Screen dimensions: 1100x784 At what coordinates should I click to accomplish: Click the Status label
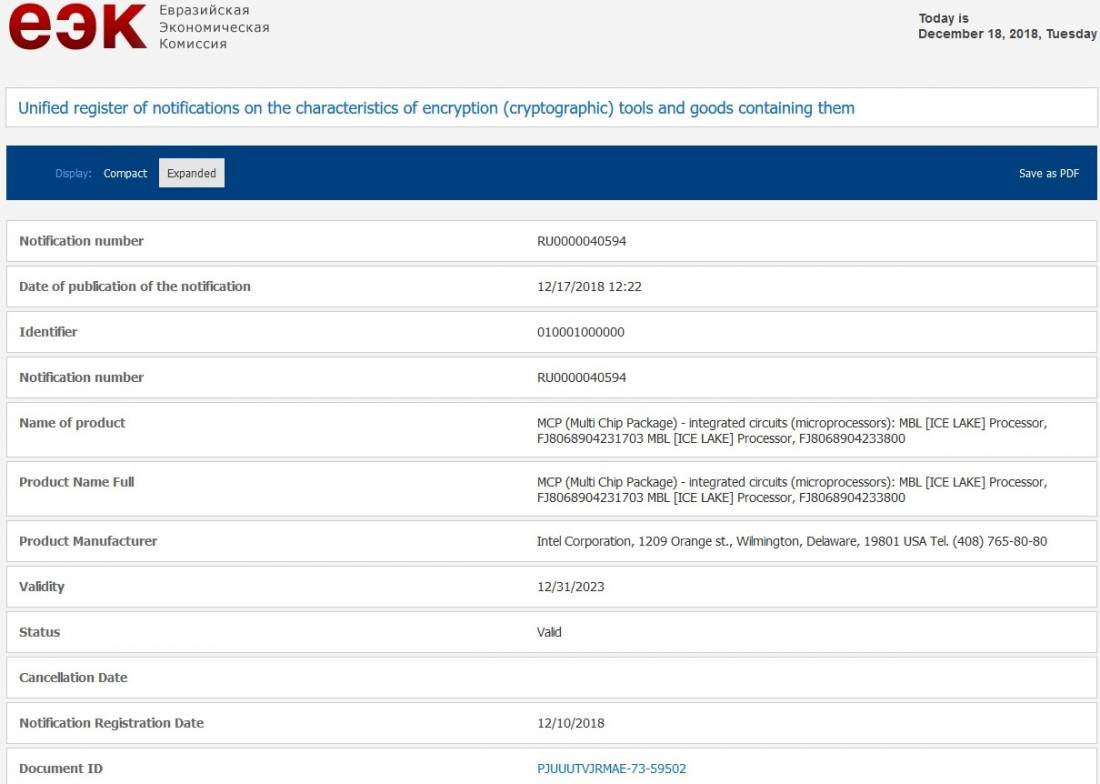coord(39,632)
